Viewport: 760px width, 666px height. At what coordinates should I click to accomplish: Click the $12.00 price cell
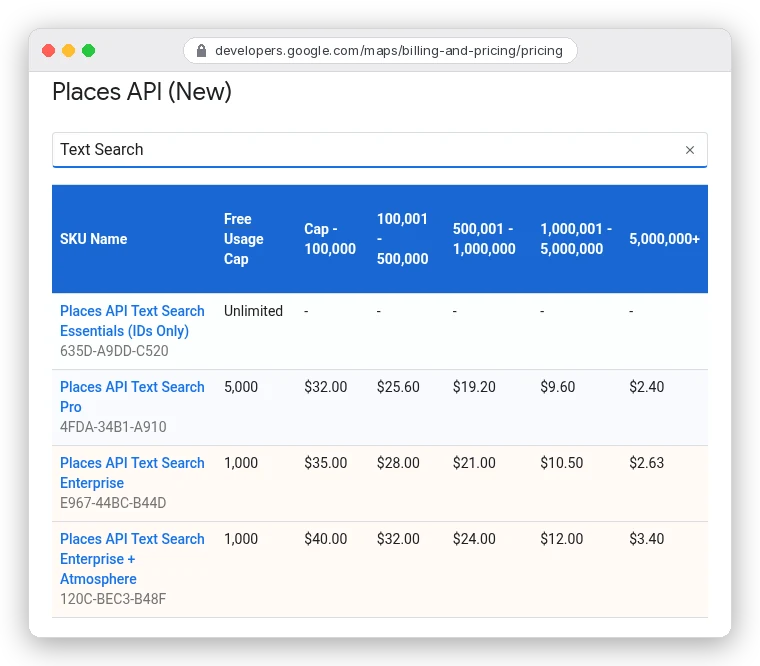click(562, 539)
